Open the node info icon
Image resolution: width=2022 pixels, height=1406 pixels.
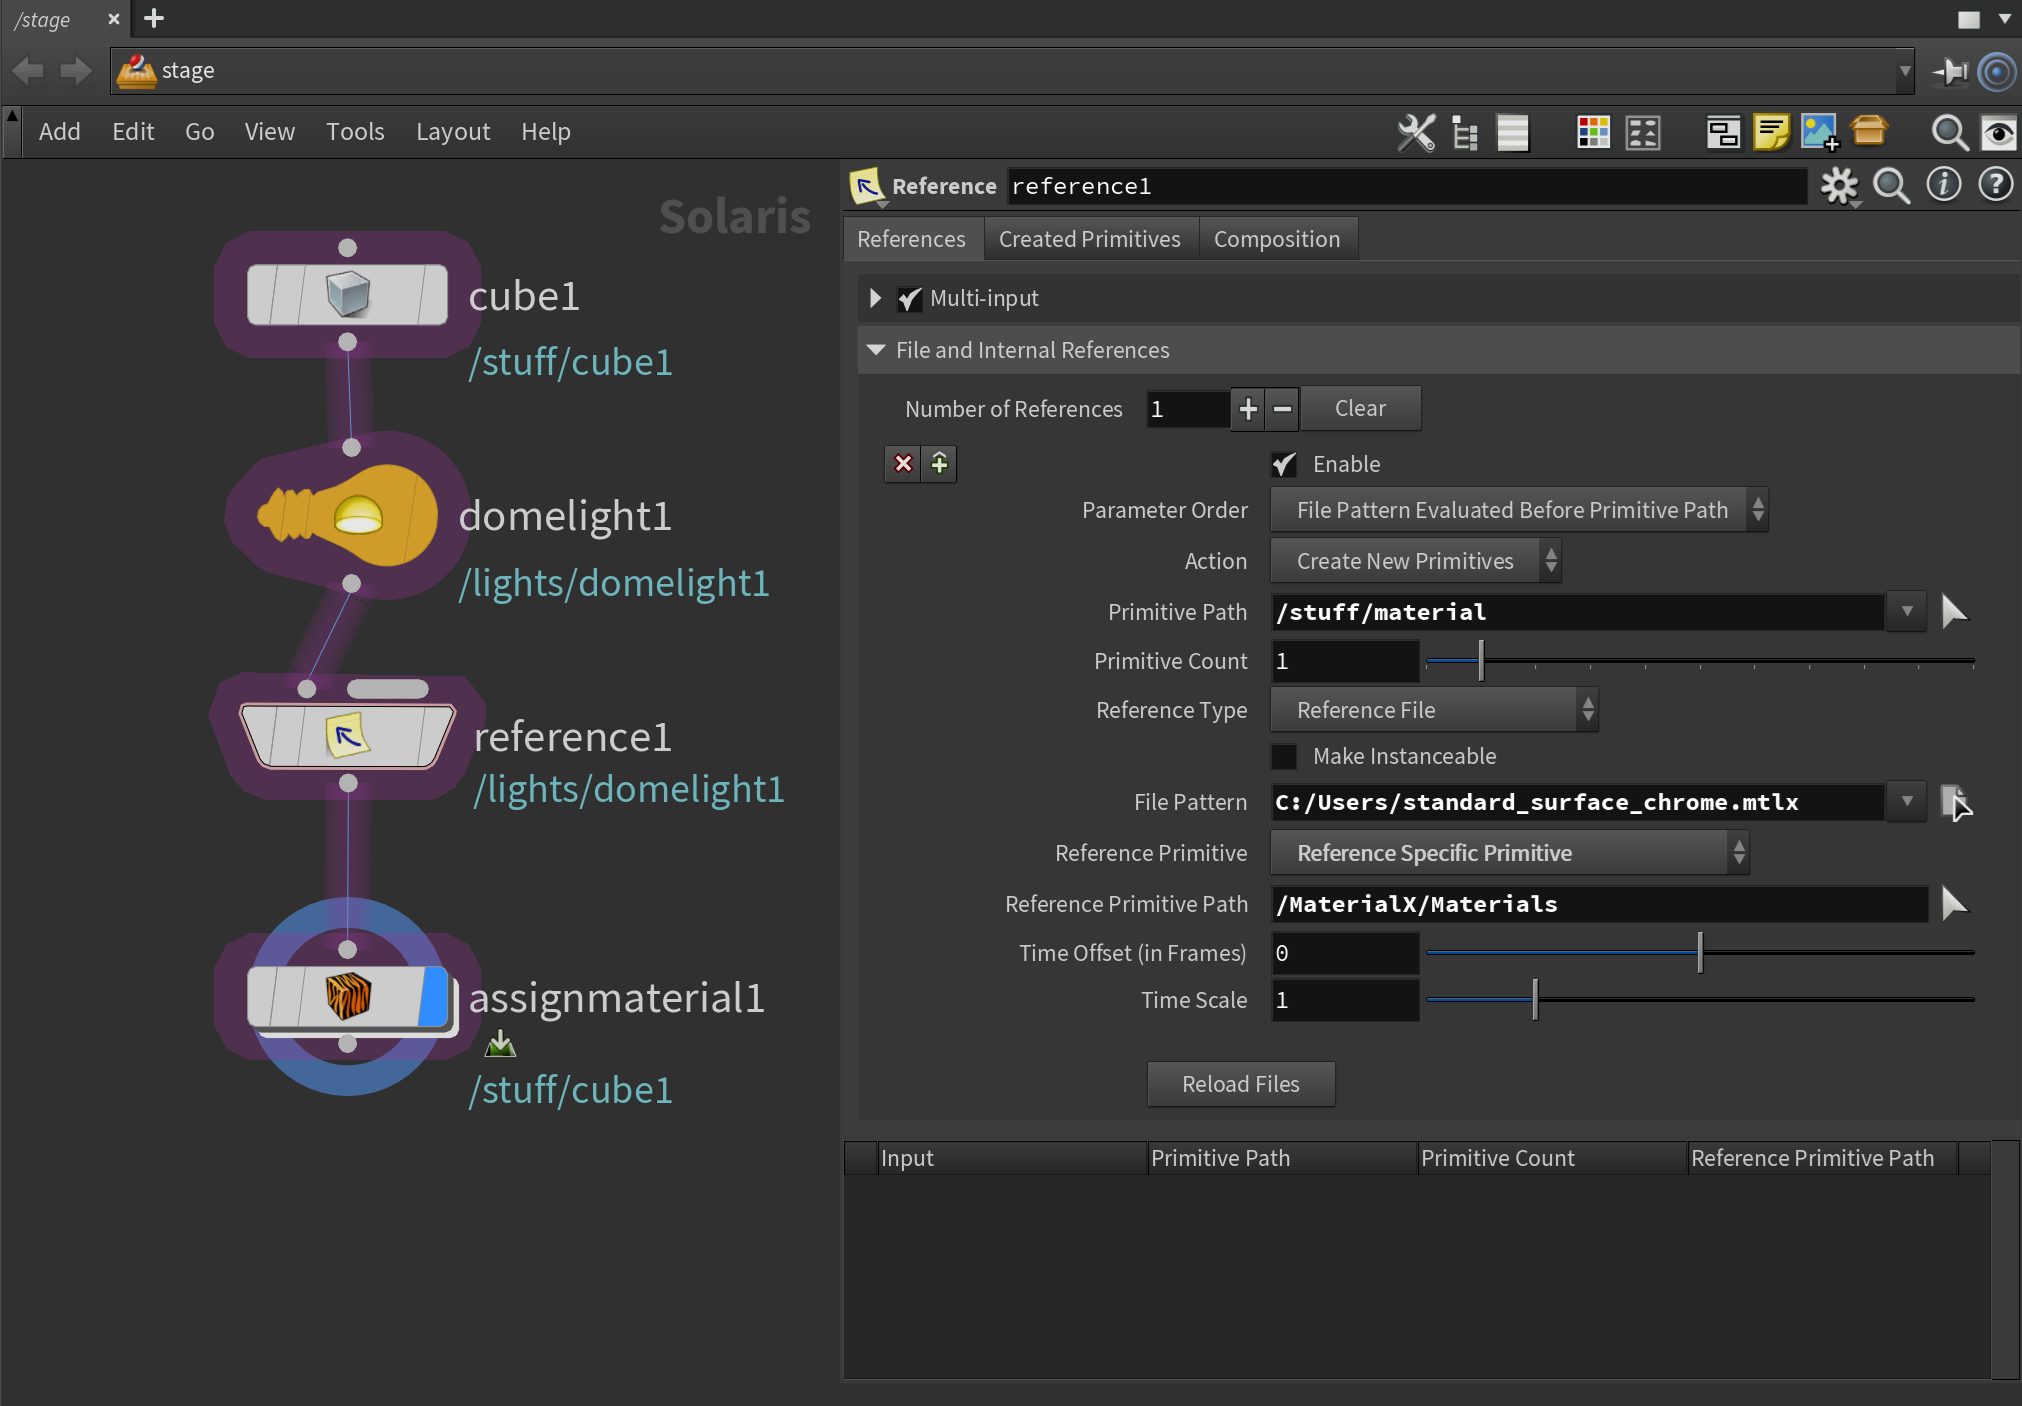tap(1944, 184)
